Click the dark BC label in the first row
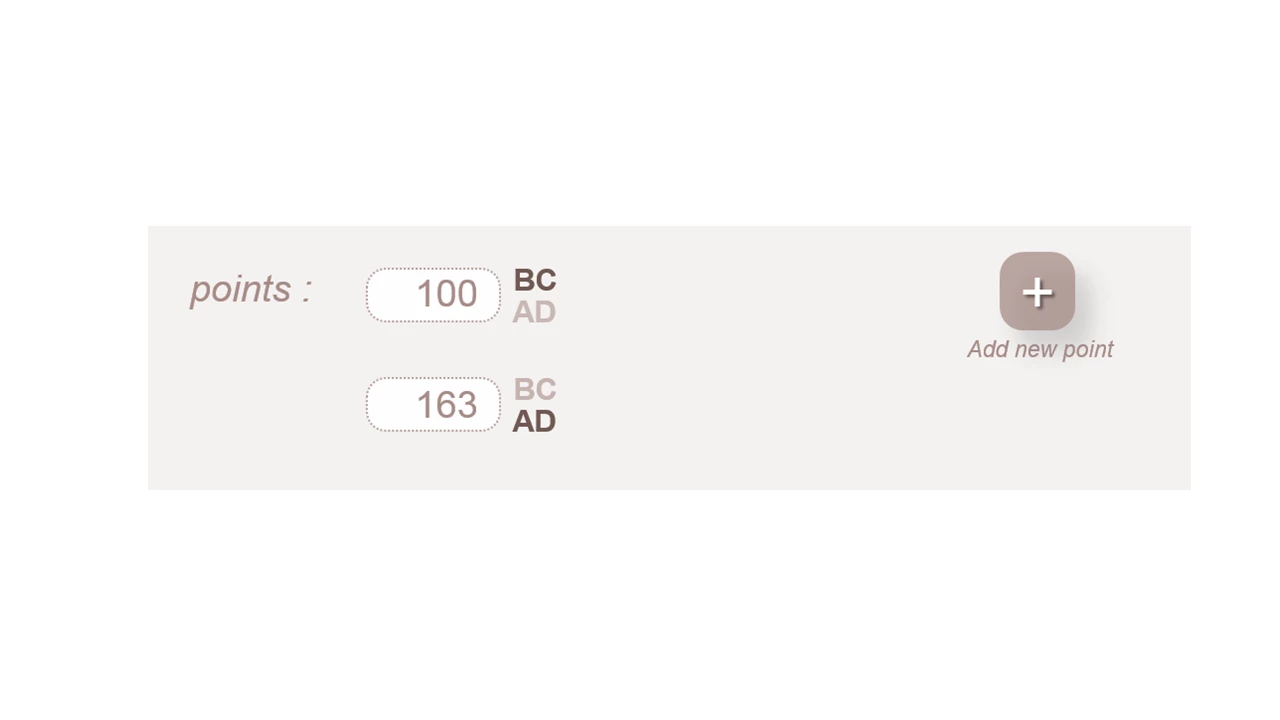The height and width of the screenshot is (720, 1280). coord(534,280)
